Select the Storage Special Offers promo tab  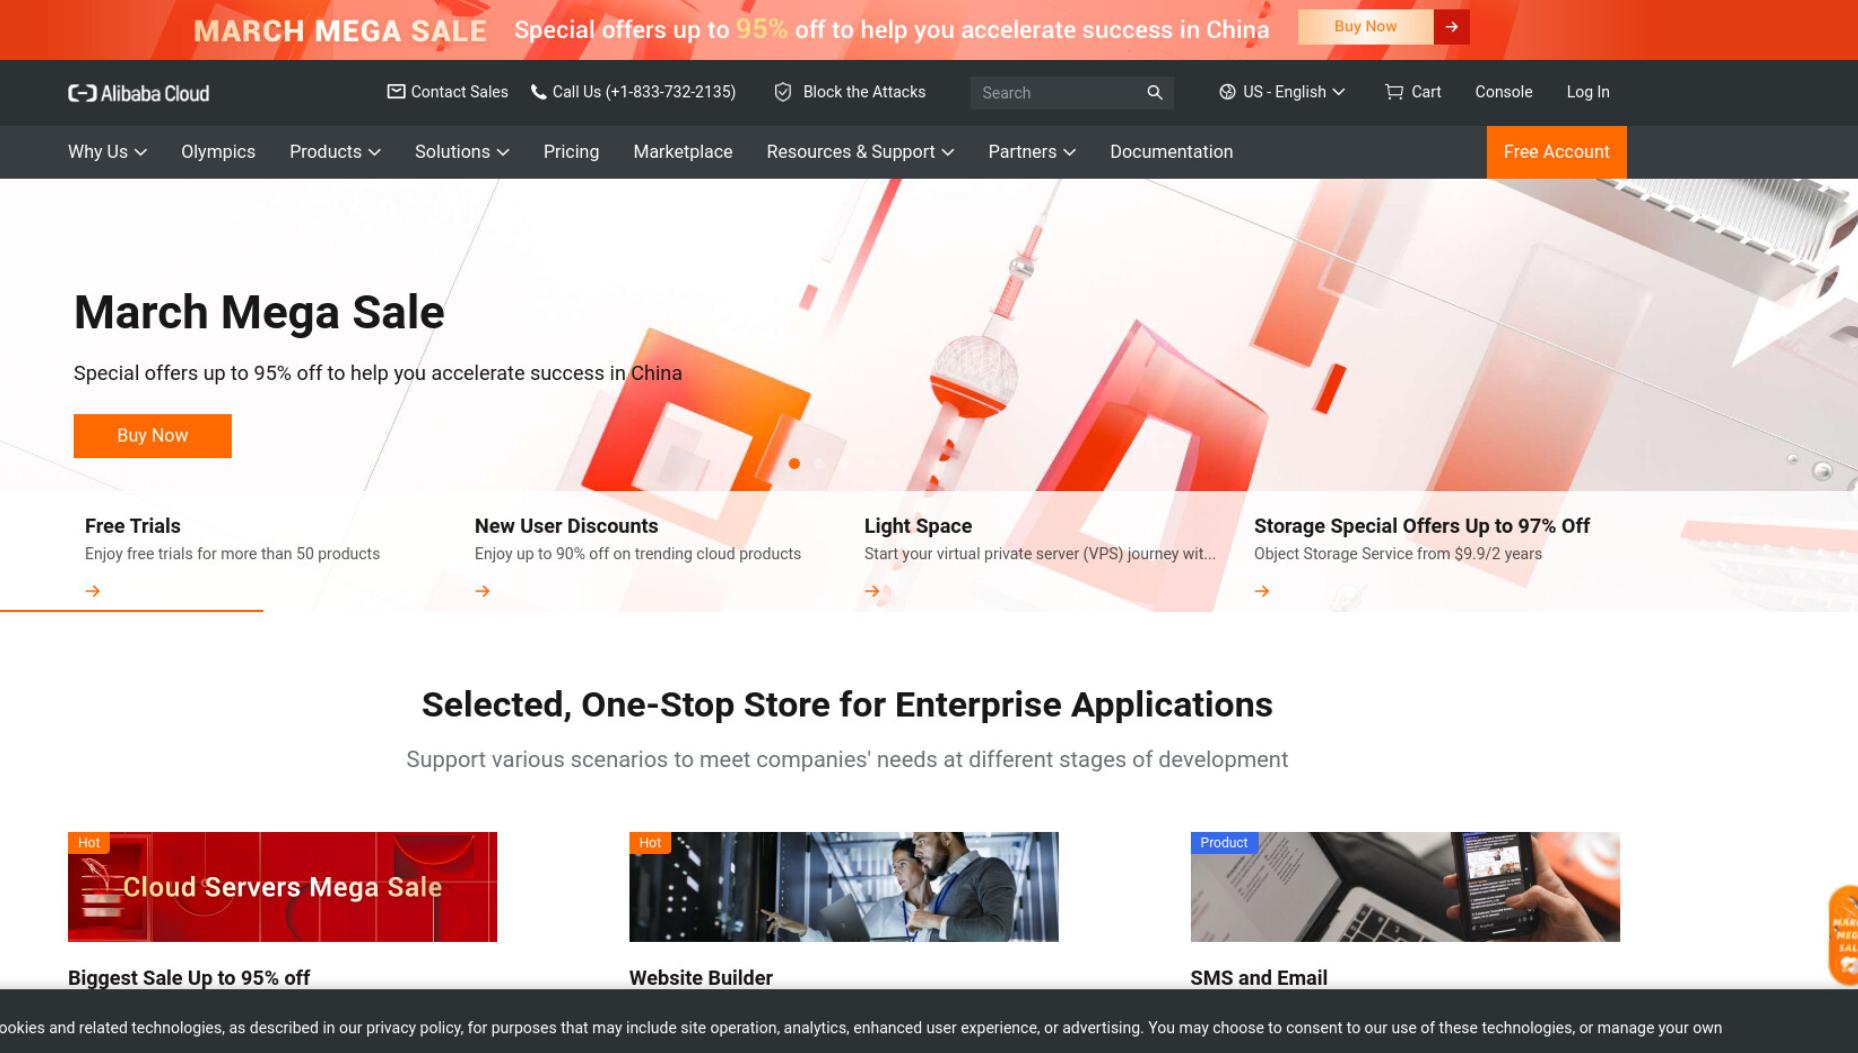coord(1422,556)
